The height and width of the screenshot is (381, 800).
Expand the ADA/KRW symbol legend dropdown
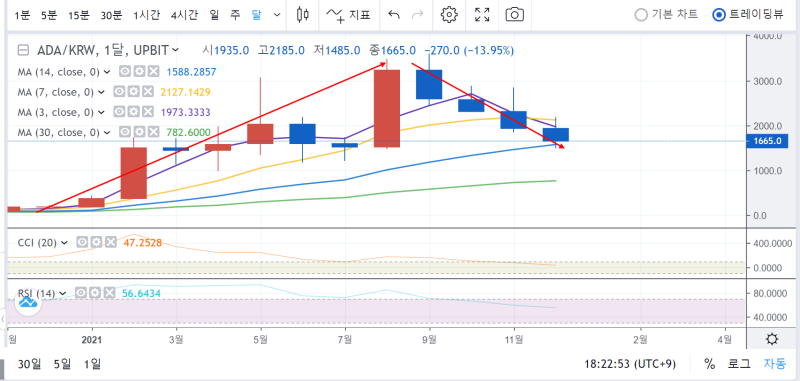tap(176, 50)
